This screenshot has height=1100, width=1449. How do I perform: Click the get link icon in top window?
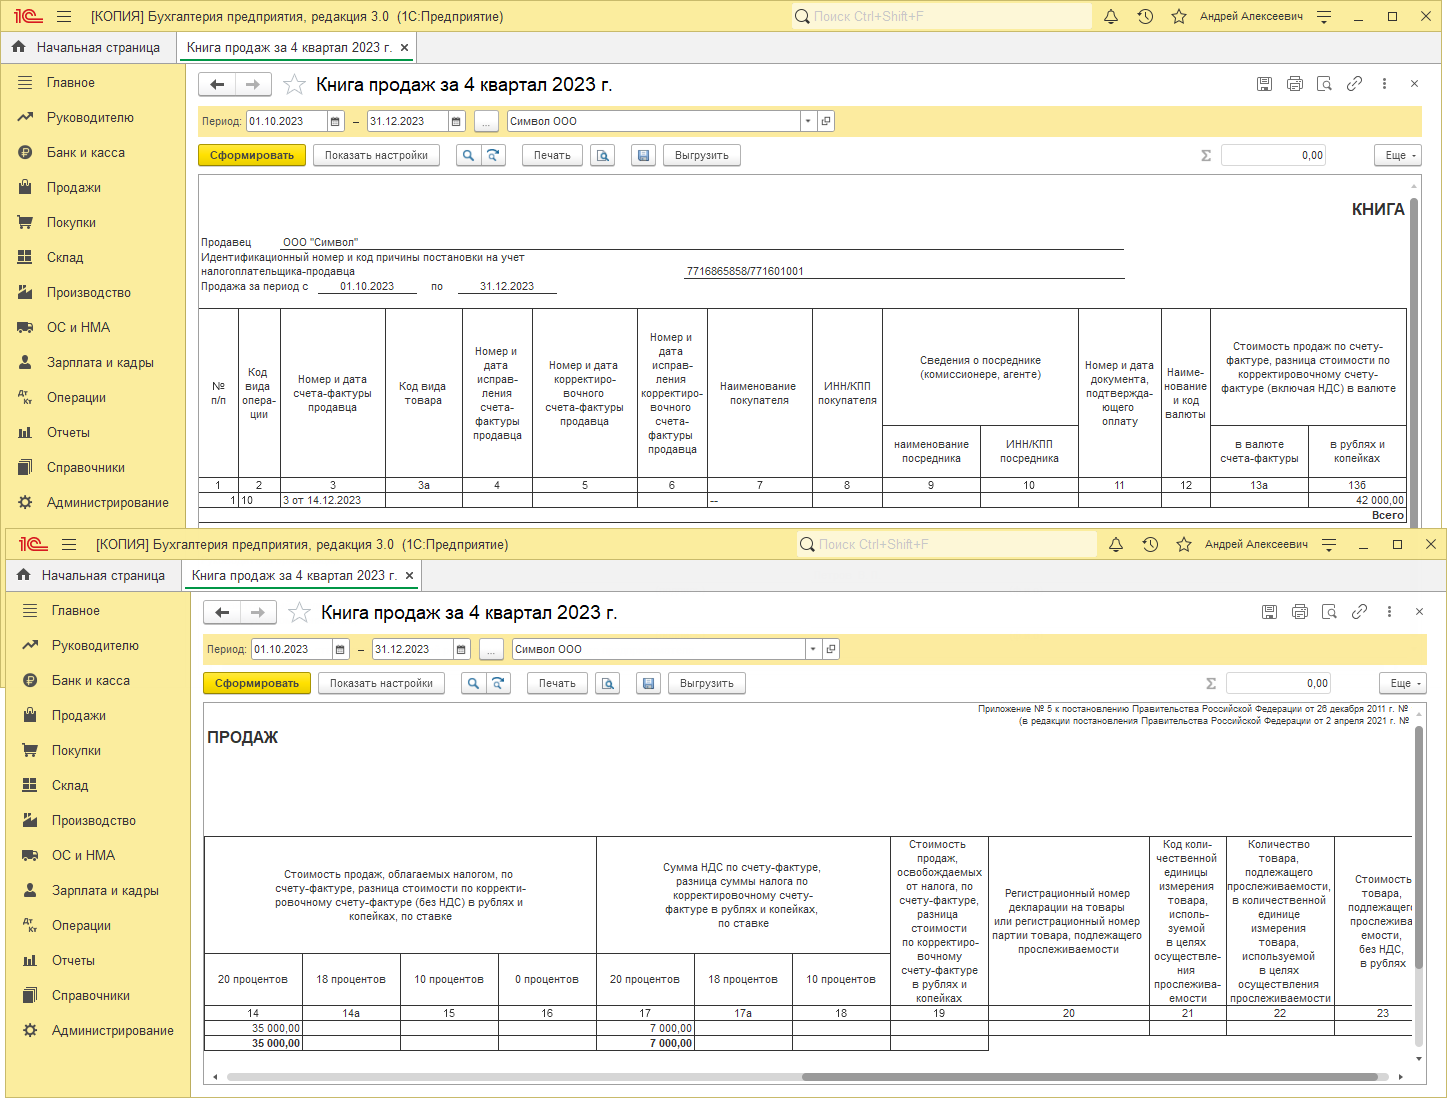click(1354, 84)
